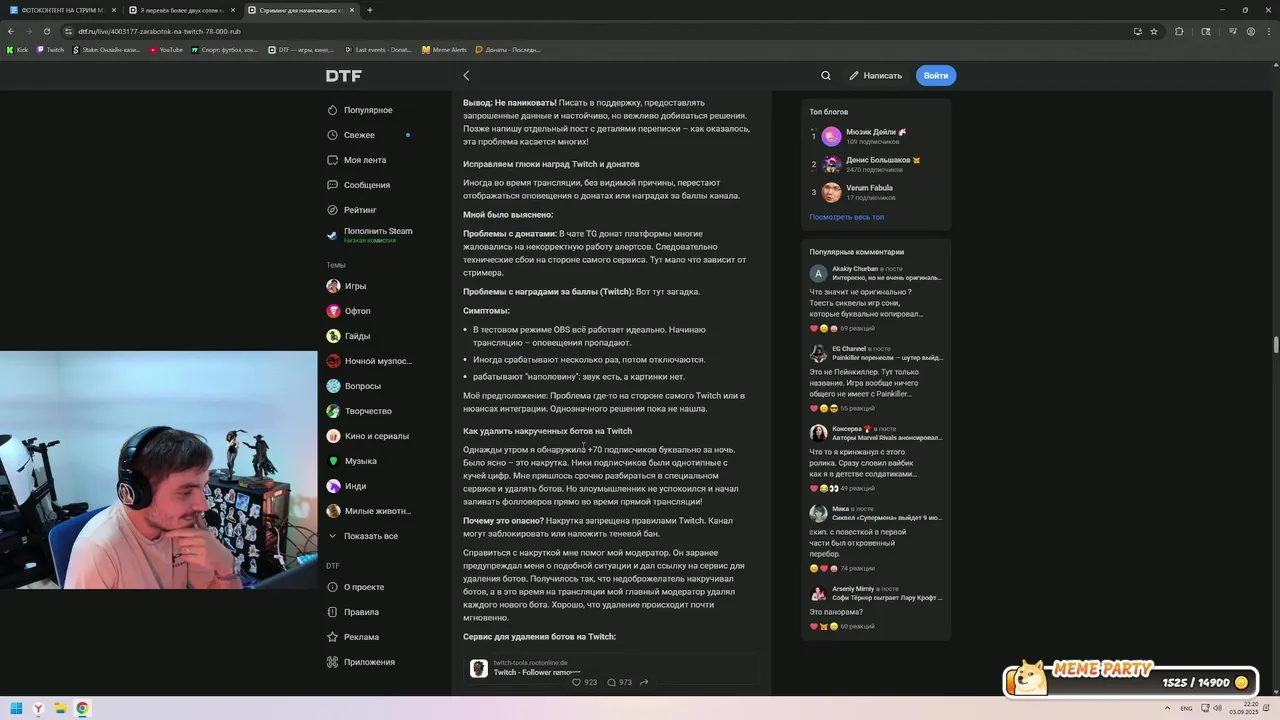Click browser back arrow

coord(11,31)
